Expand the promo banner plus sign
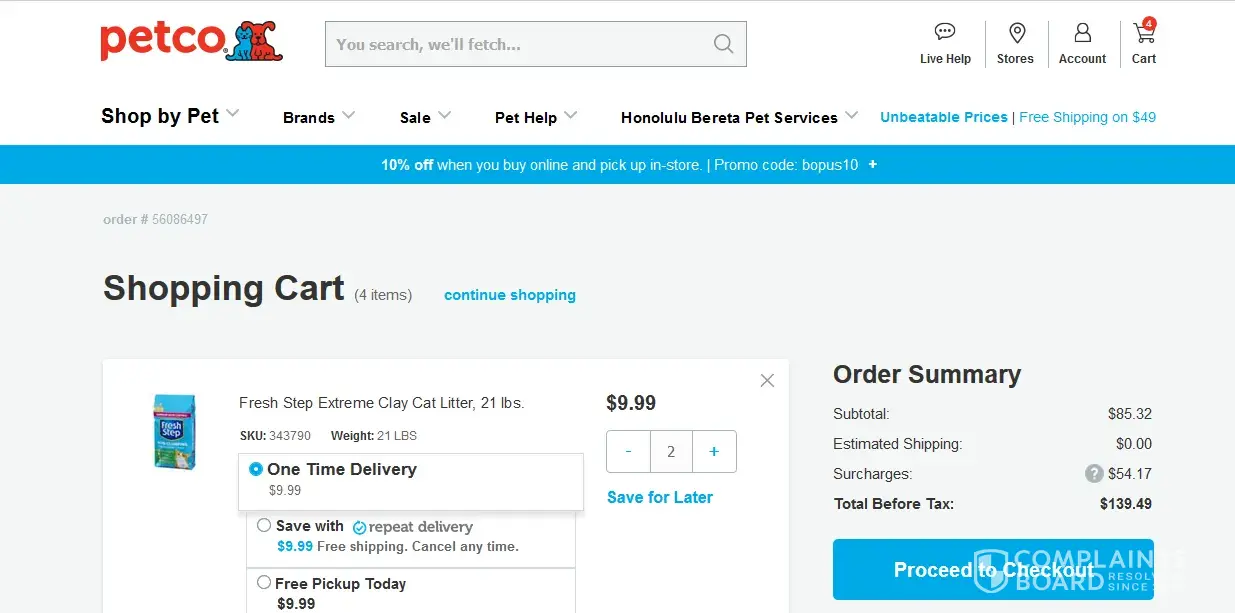 [873, 164]
